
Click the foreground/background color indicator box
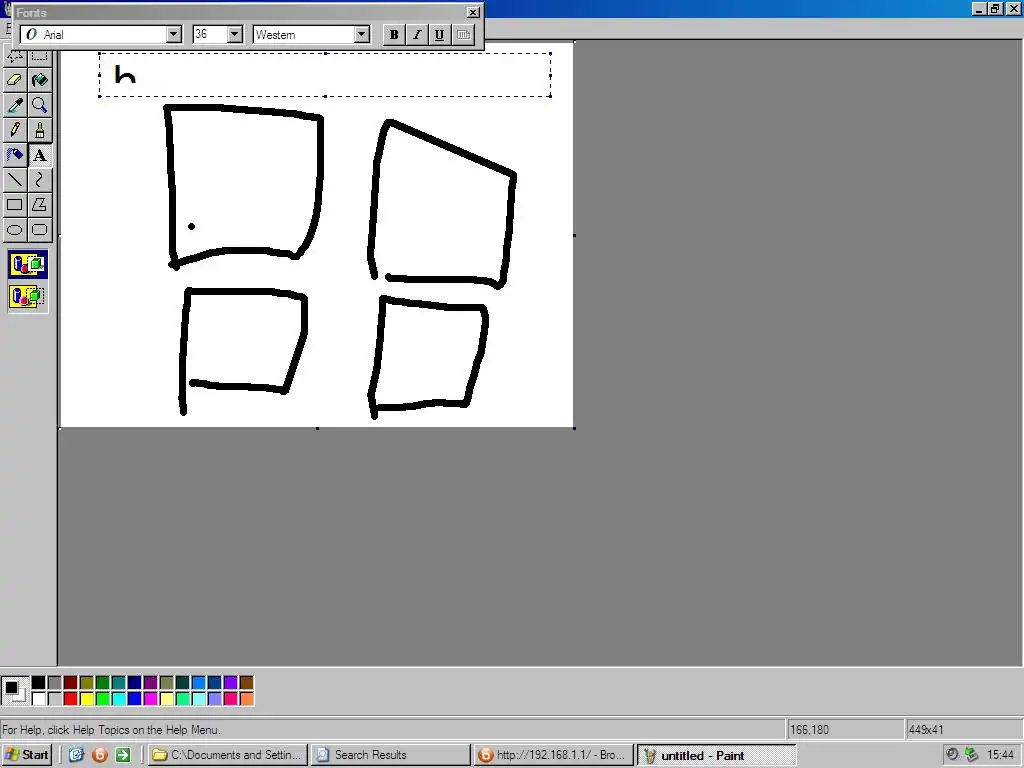coord(14,690)
